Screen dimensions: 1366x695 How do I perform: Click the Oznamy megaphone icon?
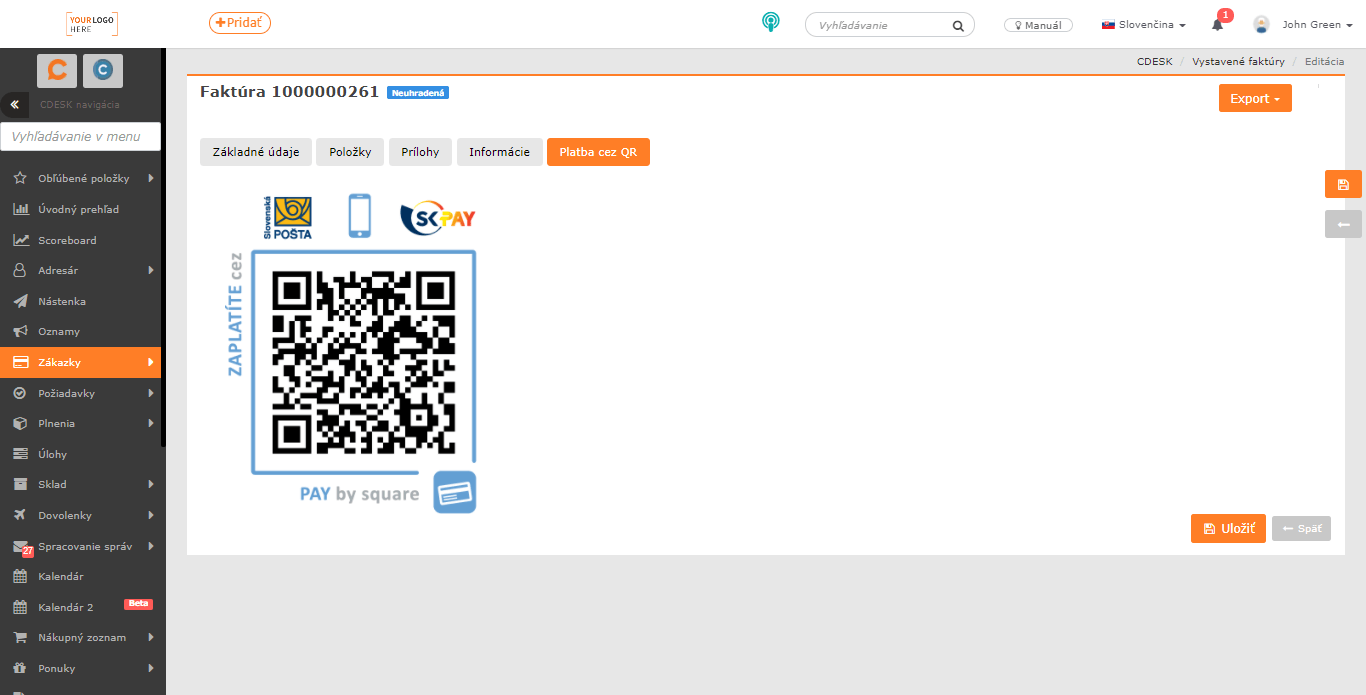pyautogui.click(x=20, y=331)
